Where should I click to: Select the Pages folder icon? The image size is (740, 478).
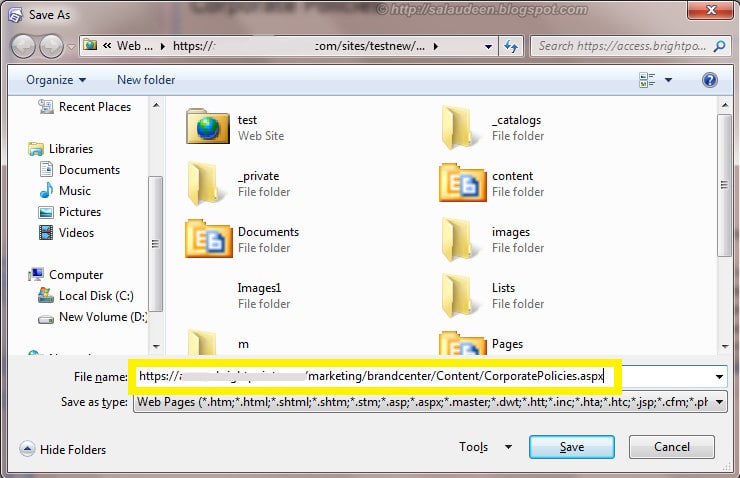pyautogui.click(x=462, y=343)
